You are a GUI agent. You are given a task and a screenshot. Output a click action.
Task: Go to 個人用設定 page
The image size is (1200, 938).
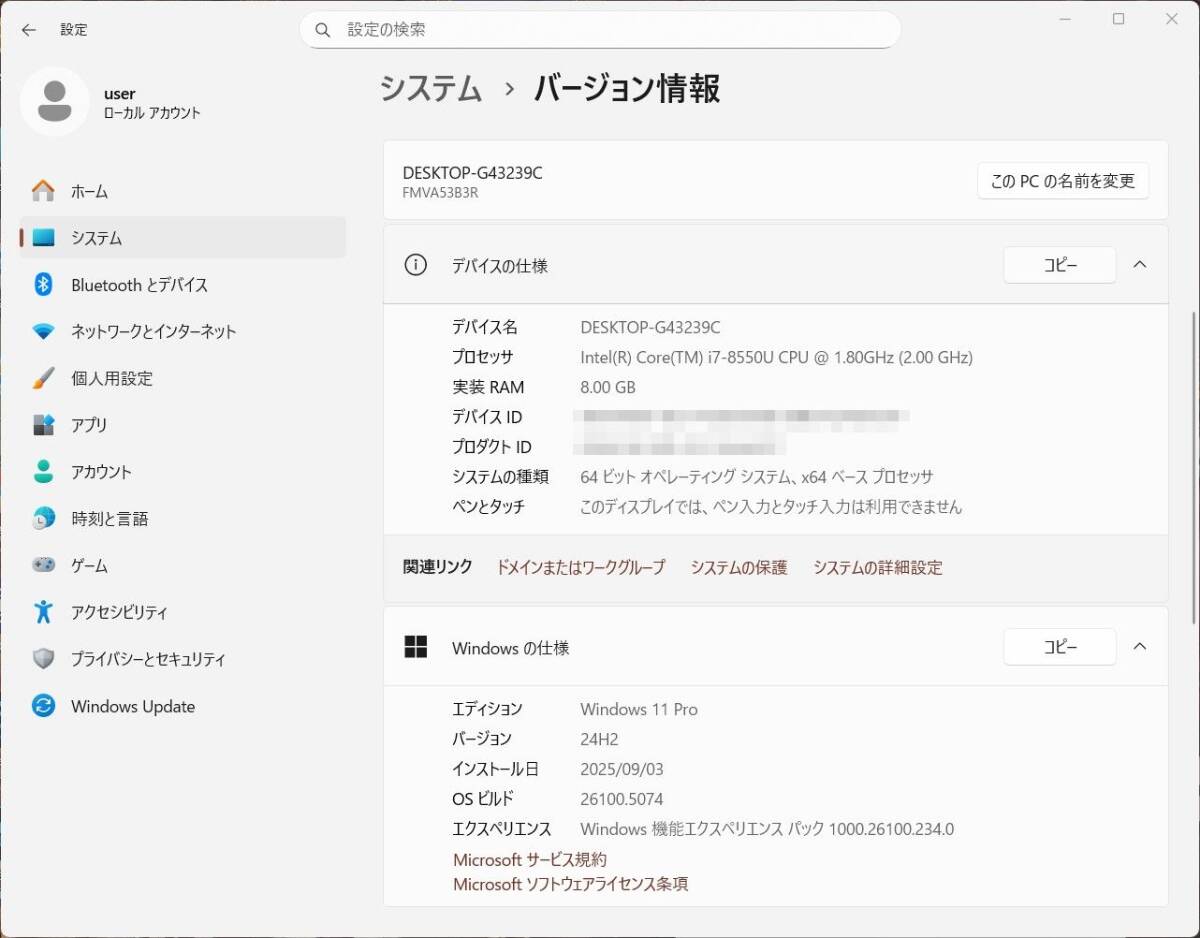point(183,378)
